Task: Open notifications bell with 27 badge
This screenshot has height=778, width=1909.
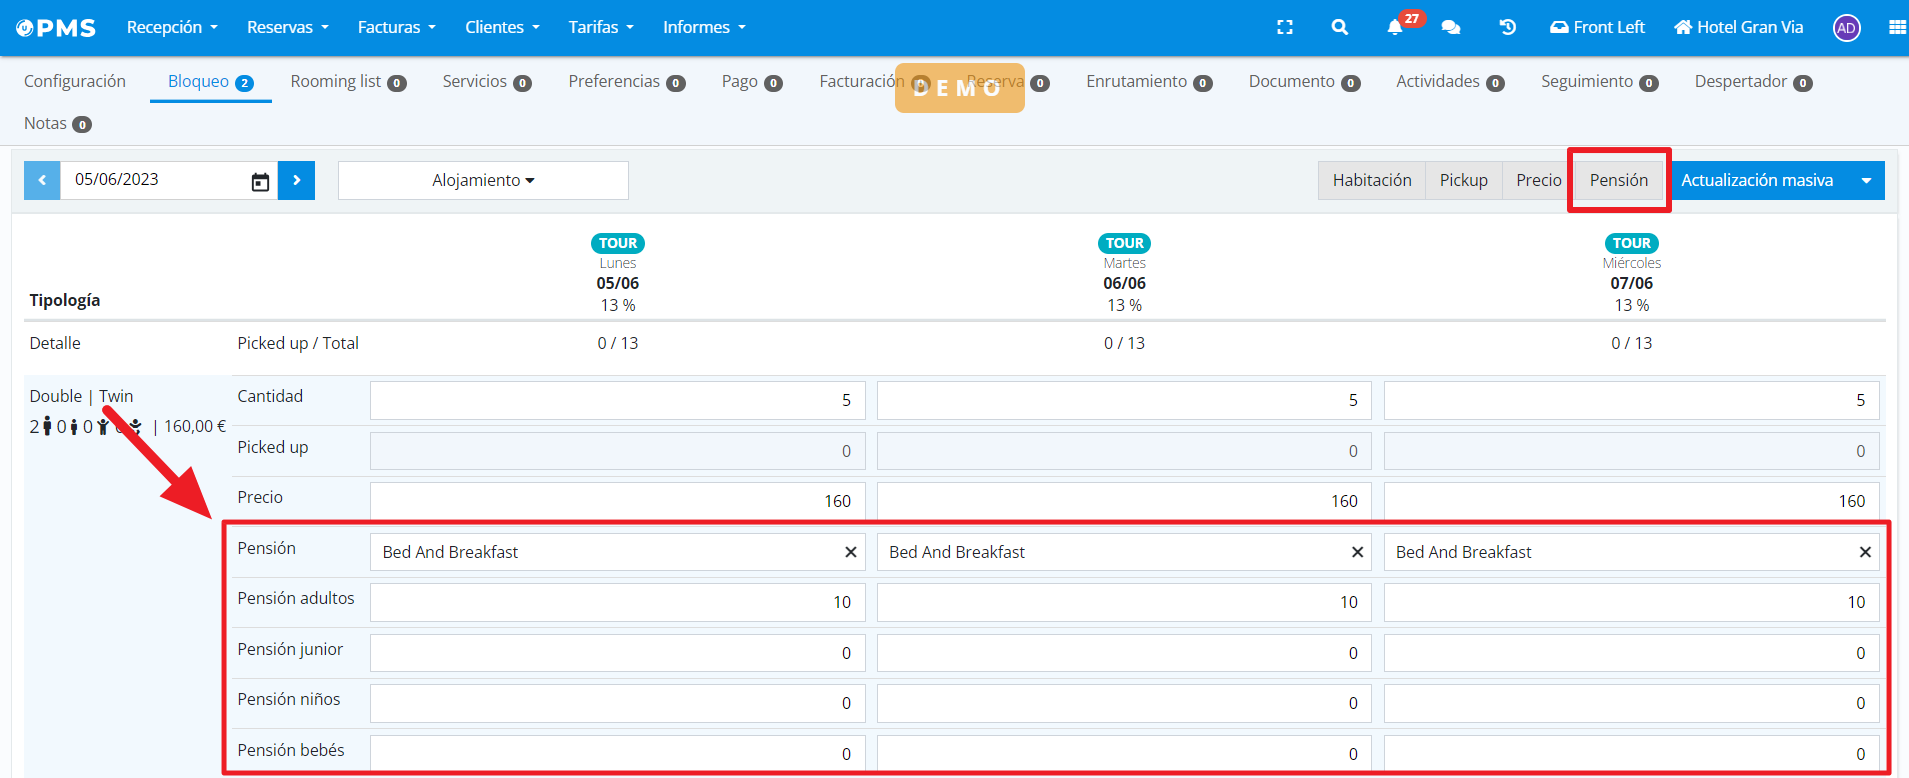Action: [1395, 28]
